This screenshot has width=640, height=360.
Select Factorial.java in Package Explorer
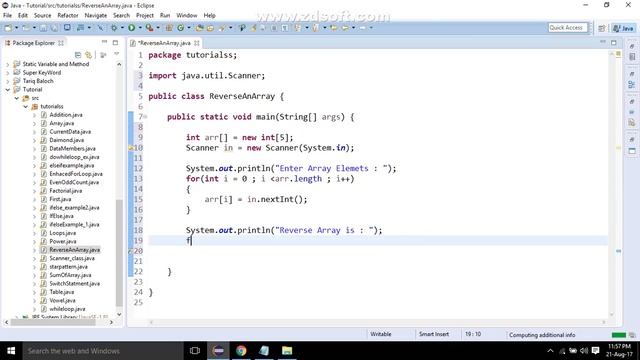point(65,191)
